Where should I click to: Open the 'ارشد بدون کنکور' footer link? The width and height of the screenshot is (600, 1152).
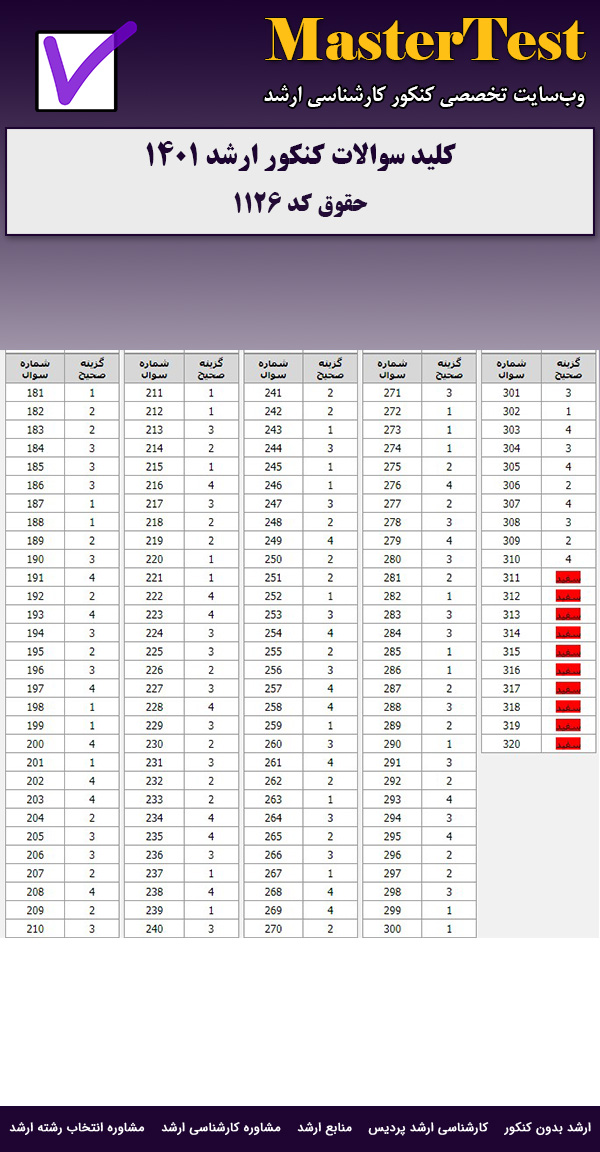[548, 1128]
